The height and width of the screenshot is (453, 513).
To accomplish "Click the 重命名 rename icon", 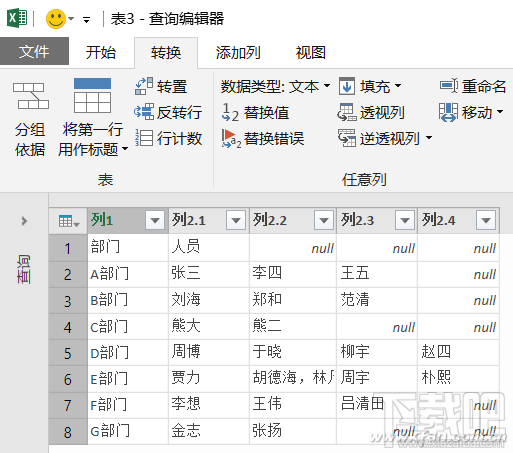I will click(x=449, y=86).
